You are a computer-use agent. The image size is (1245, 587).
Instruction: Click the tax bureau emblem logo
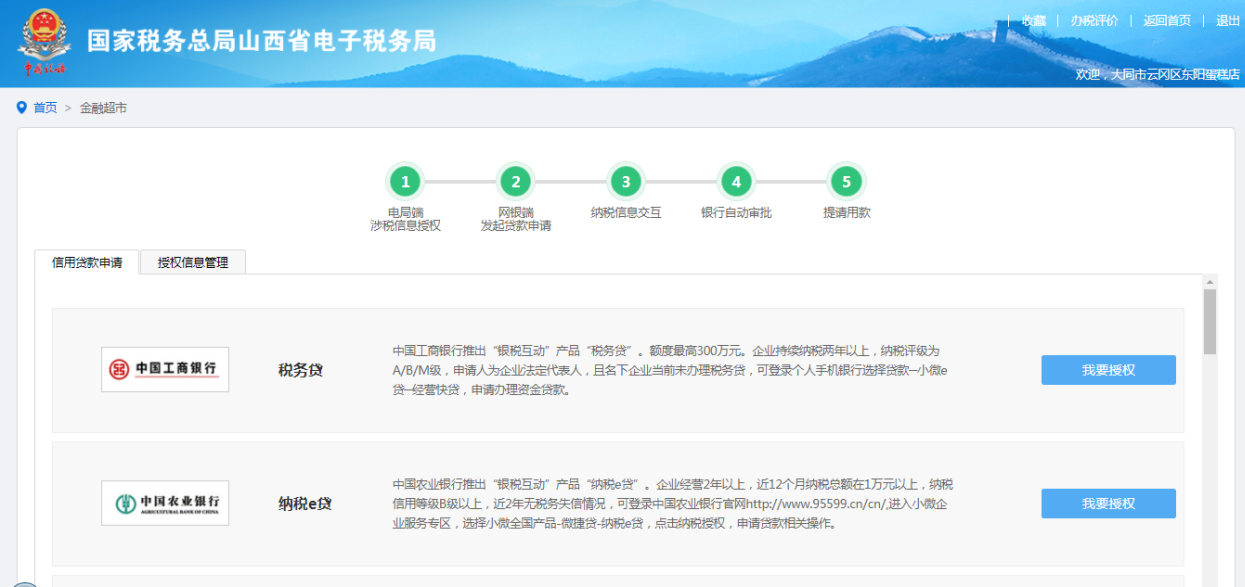44,42
